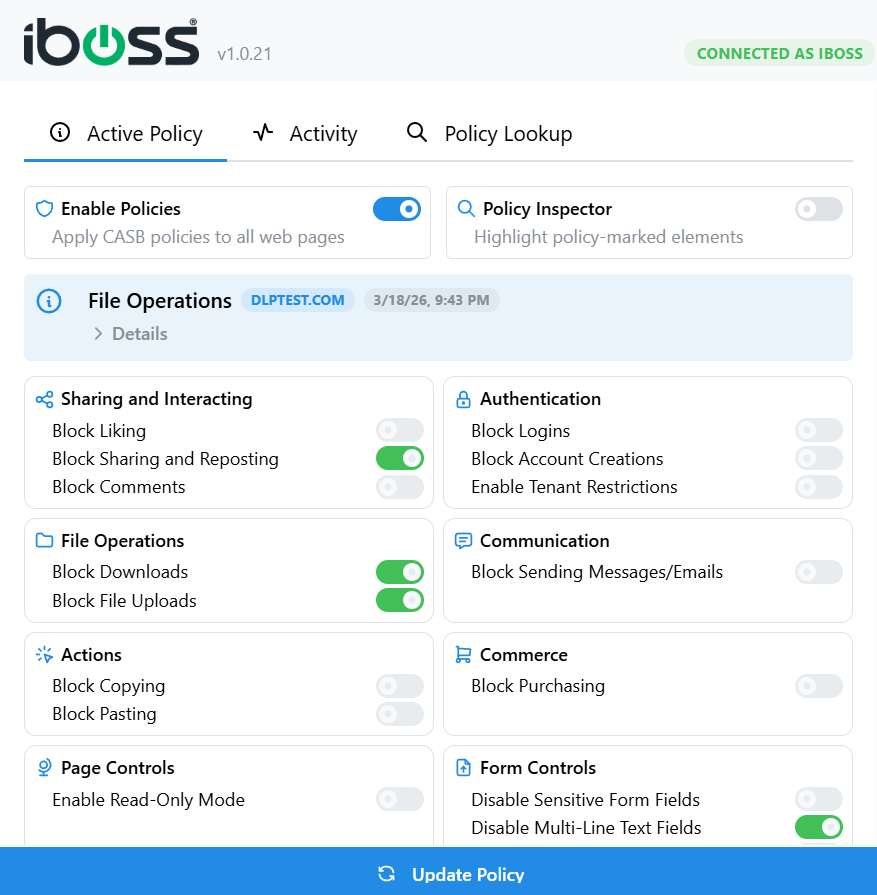
Task: Click the shopping cart icon for Commerce
Action: (463, 654)
